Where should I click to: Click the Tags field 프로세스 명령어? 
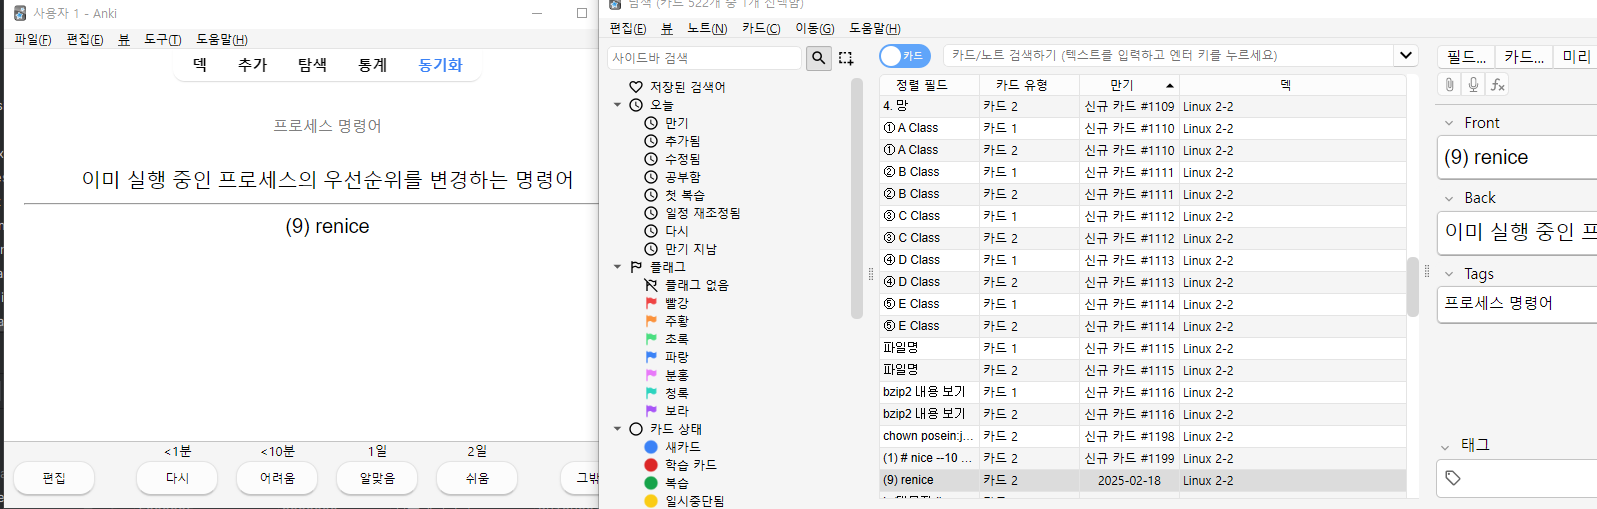[1517, 303]
